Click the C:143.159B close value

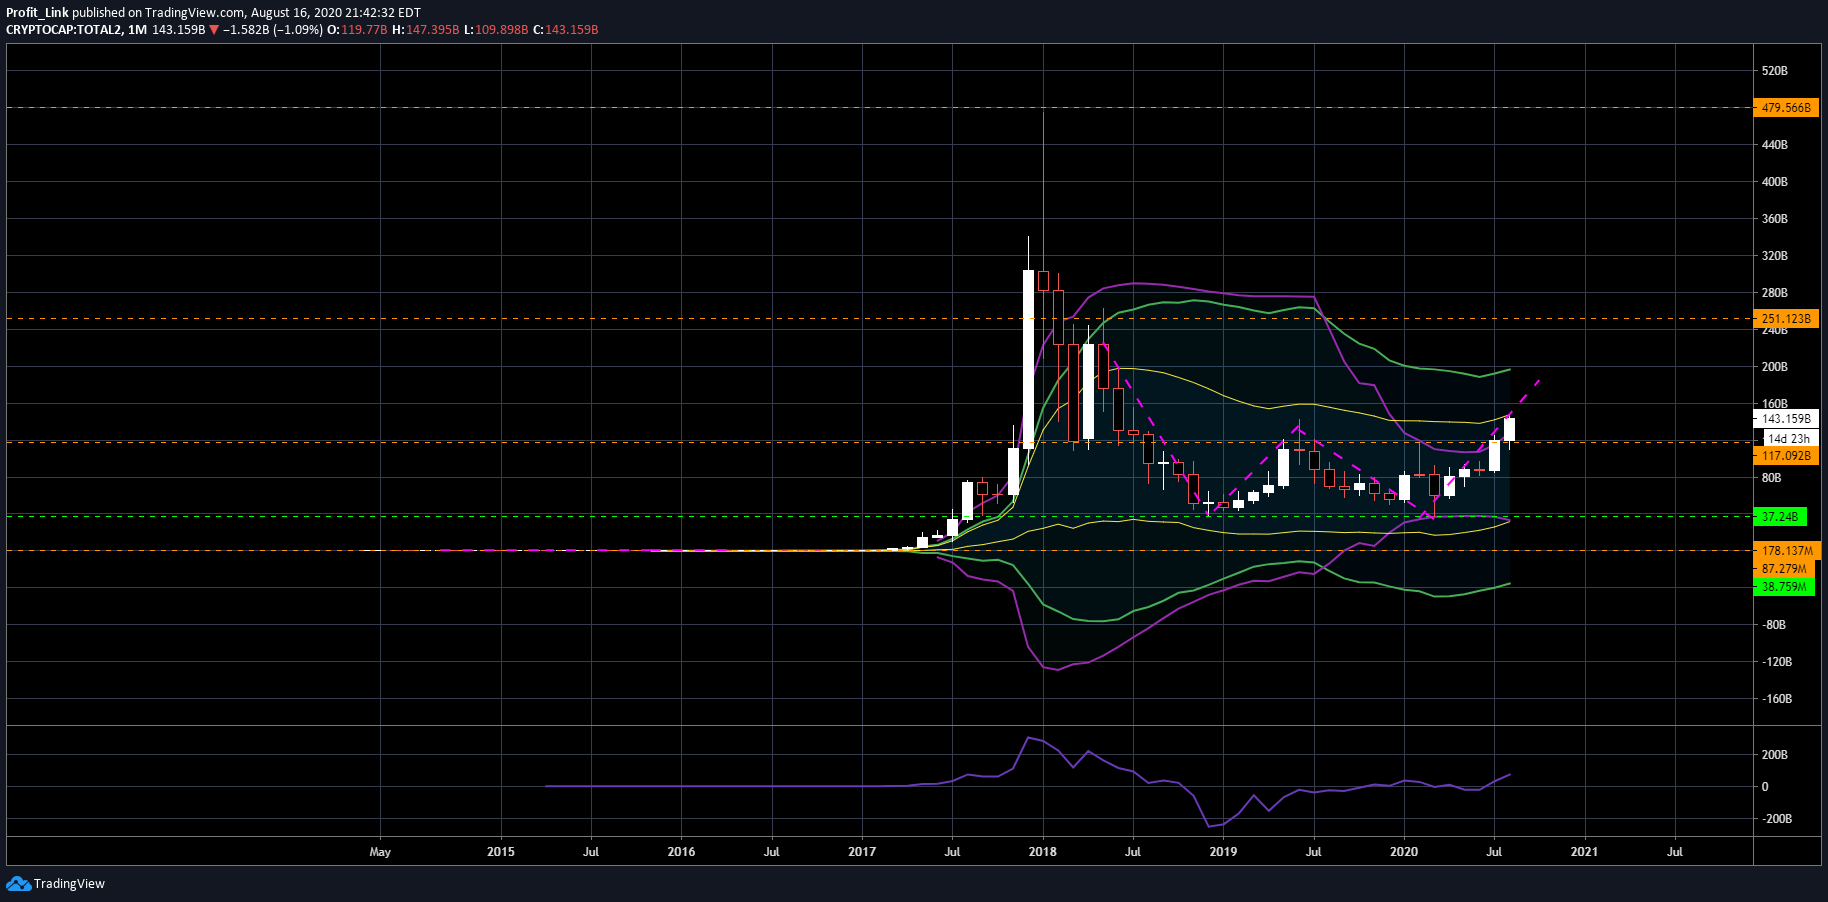pos(566,30)
